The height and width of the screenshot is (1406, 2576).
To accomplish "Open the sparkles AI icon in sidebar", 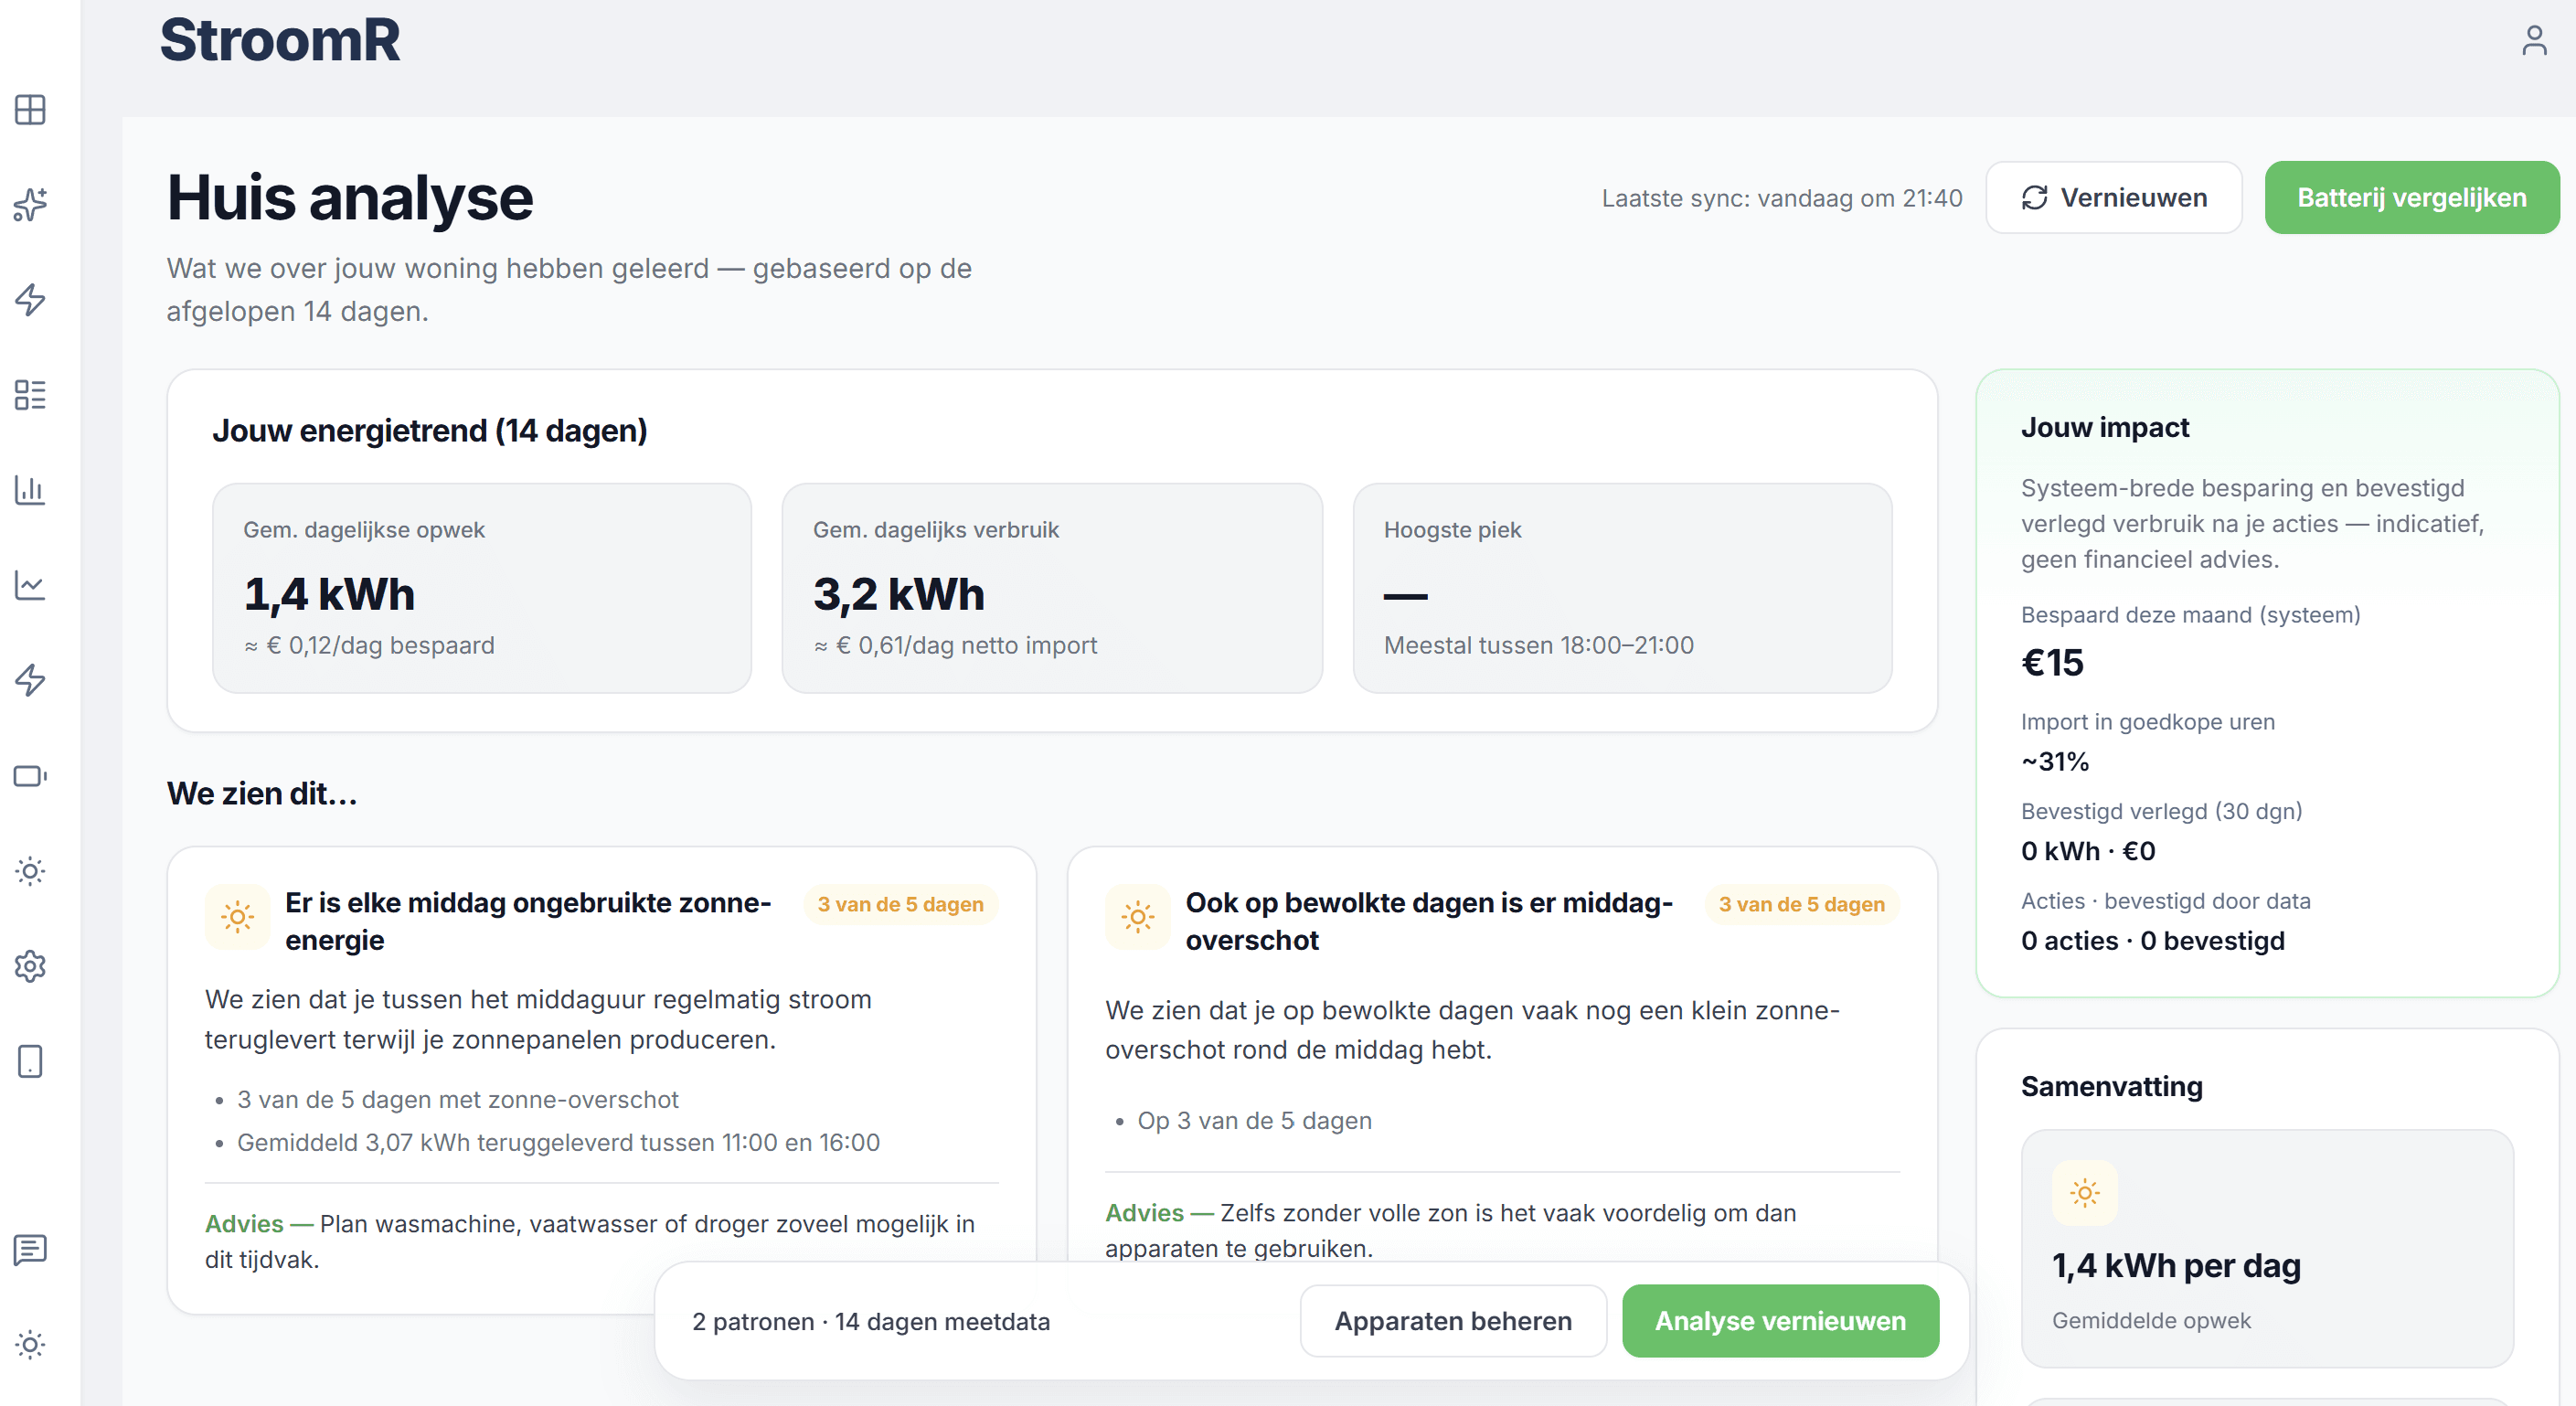I will 30,204.
